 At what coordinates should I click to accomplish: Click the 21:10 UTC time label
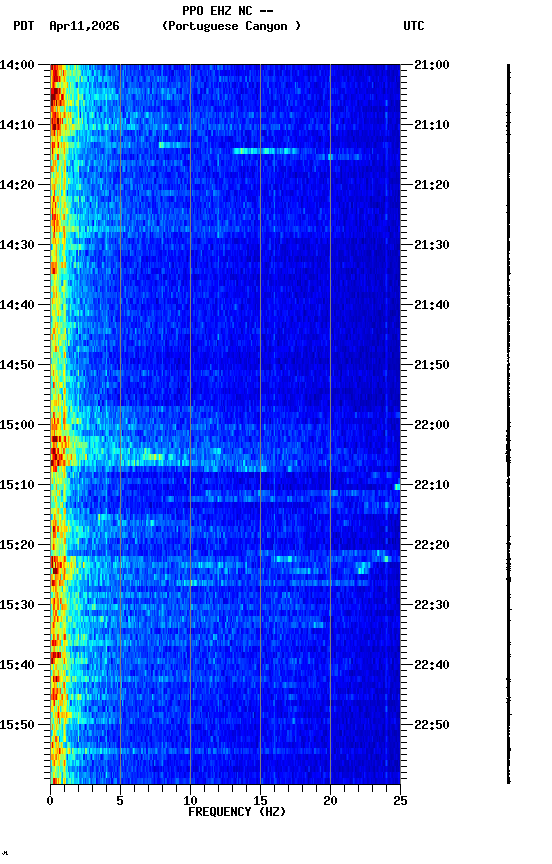click(432, 125)
